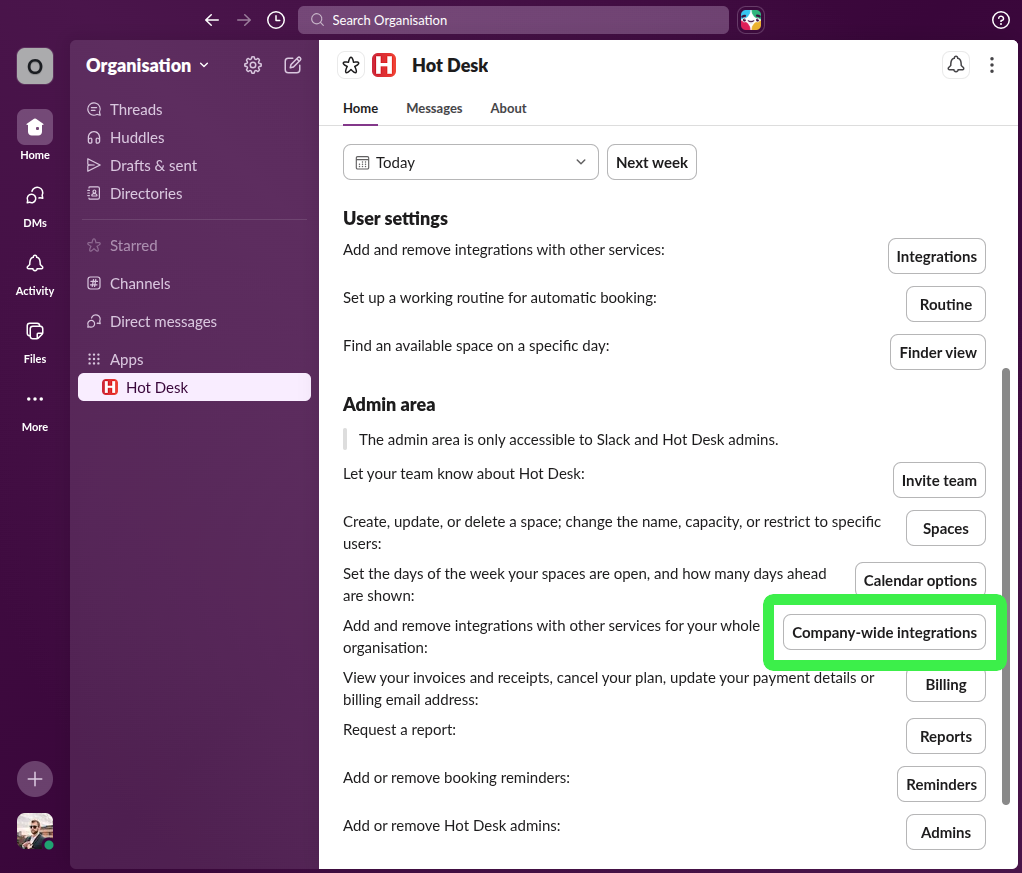
Task: Open the Today date dropdown
Action: coord(470,161)
